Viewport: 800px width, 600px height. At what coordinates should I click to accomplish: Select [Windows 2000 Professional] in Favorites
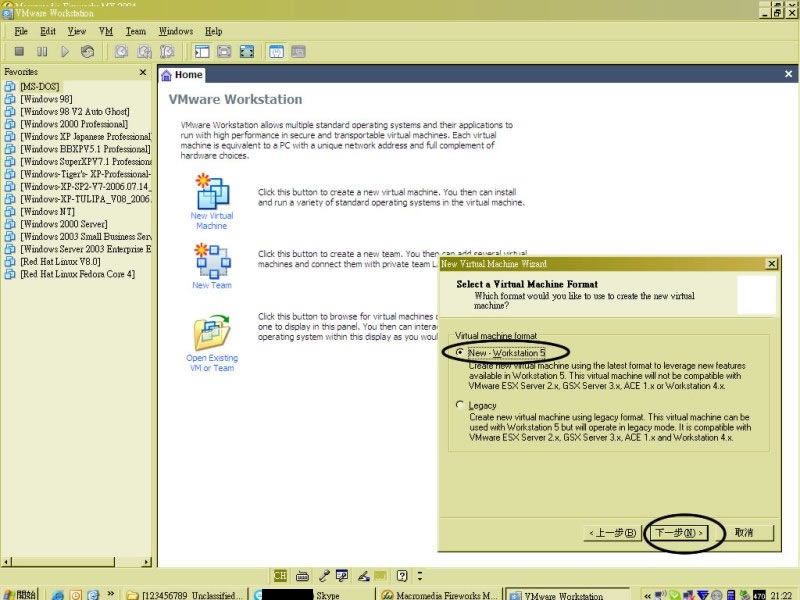pyautogui.click(x=74, y=124)
